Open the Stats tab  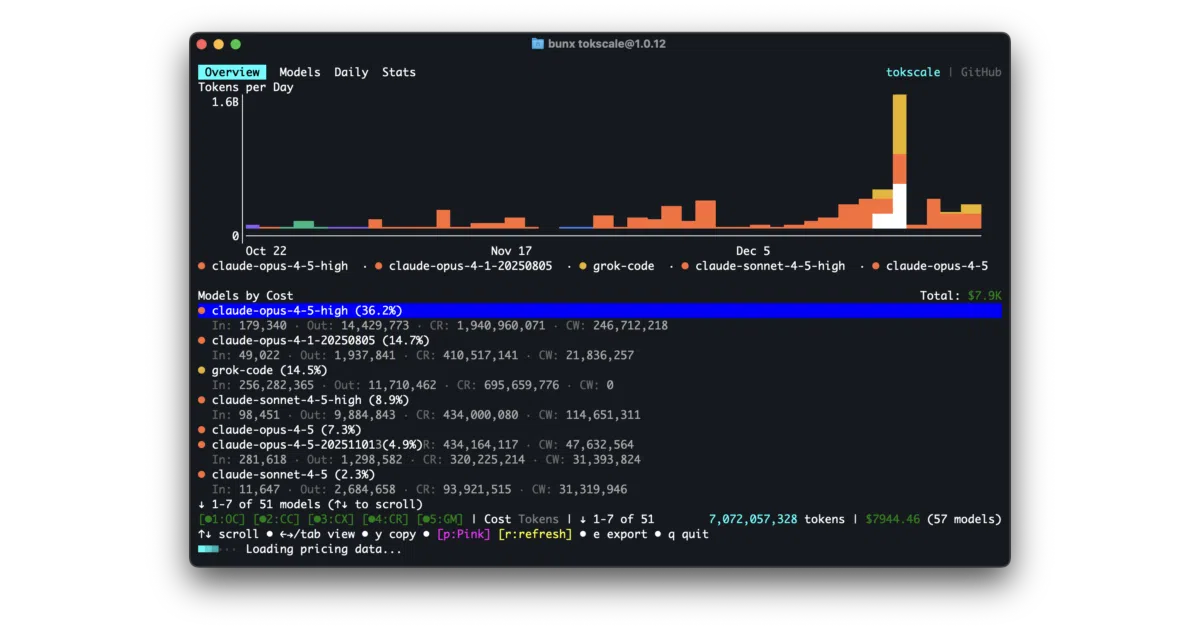tap(399, 72)
